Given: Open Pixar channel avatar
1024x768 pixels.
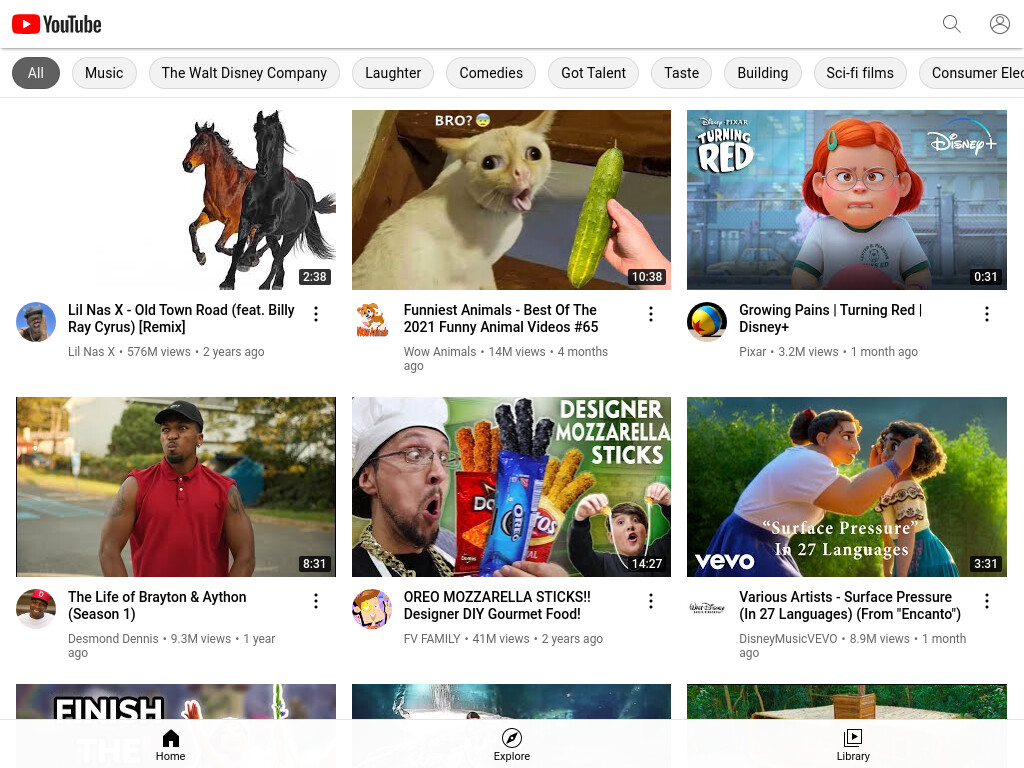Looking at the screenshot, I should click(707, 321).
